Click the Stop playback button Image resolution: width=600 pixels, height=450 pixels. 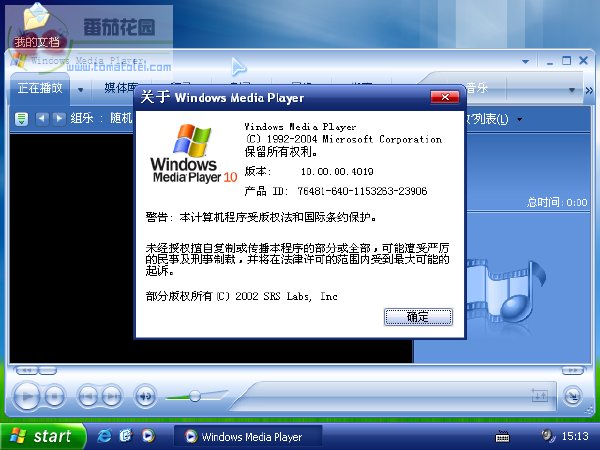click(x=54, y=396)
